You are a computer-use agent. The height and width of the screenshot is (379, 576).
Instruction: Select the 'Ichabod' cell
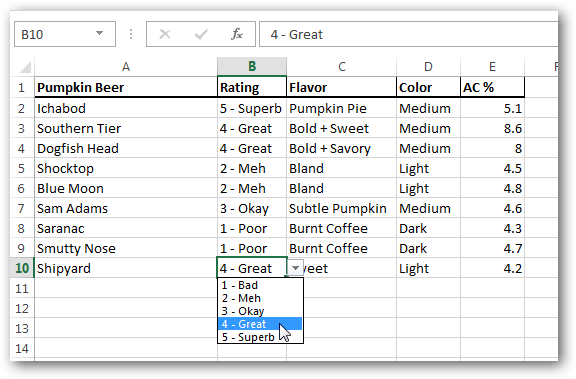pos(126,108)
